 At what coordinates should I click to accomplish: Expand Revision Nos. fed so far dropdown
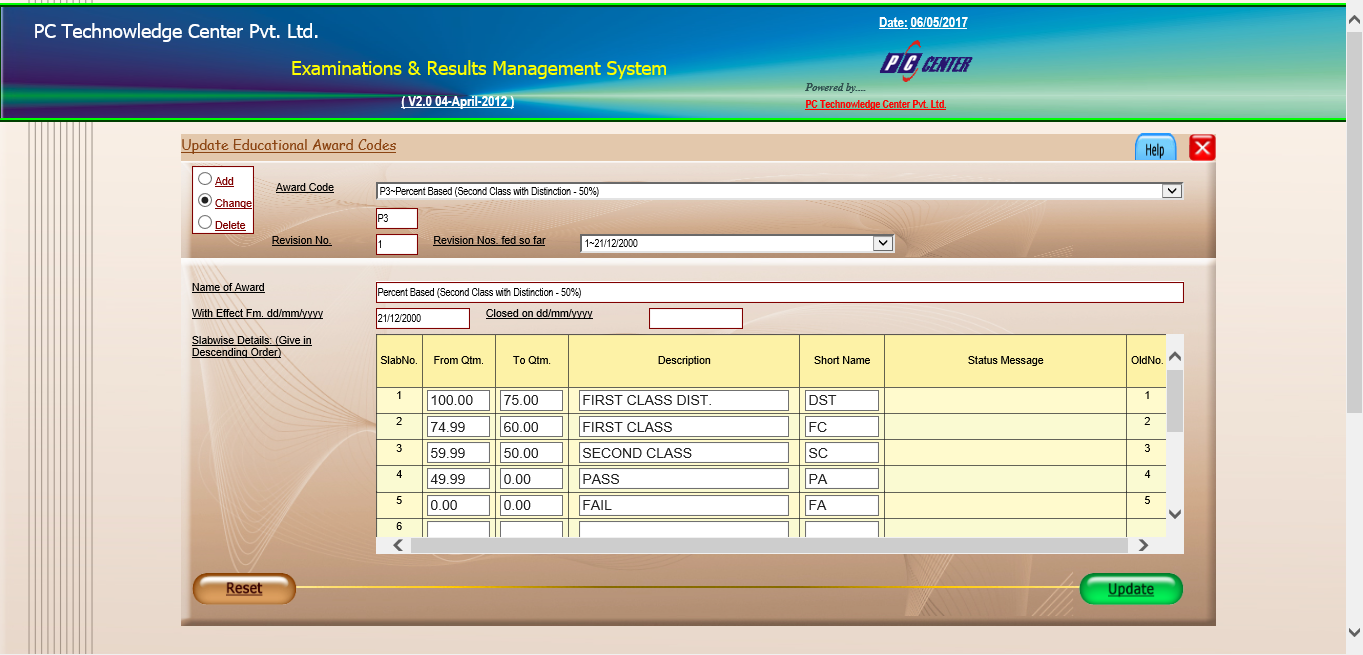[x=882, y=243]
